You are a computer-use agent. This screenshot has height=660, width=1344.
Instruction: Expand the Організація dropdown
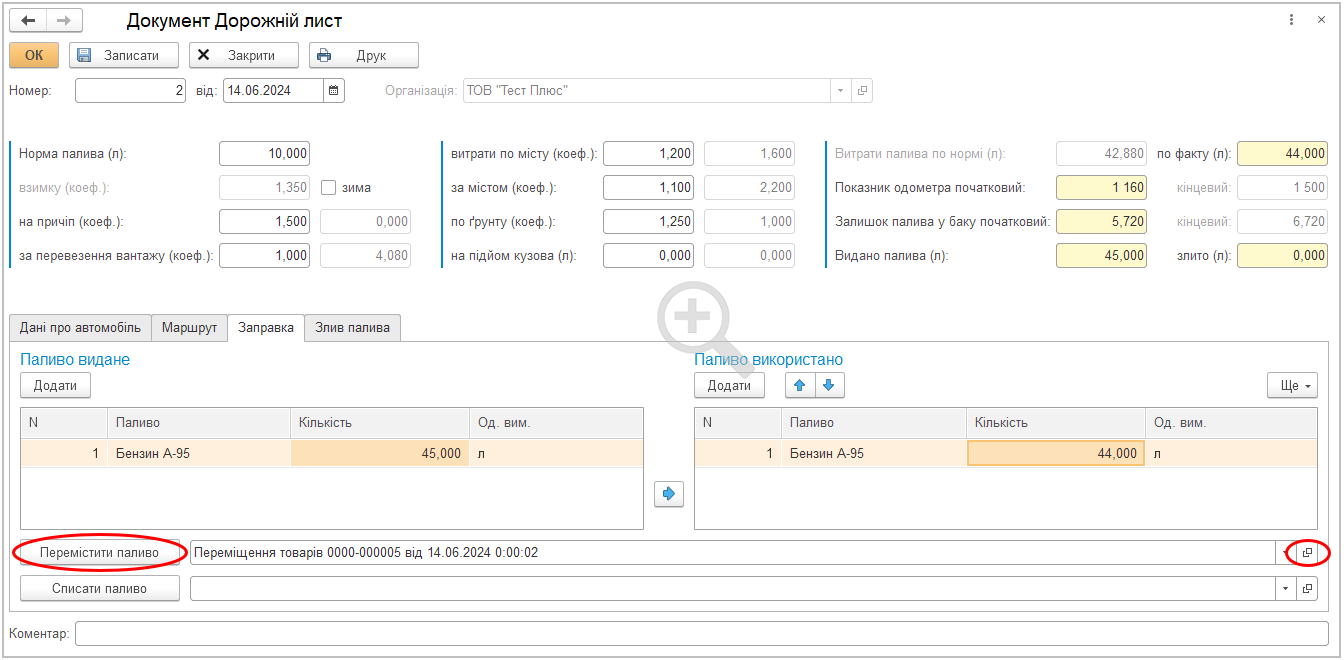point(840,91)
